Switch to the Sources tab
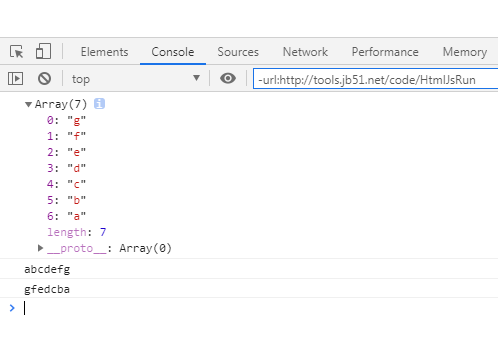The height and width of the screenshot is (364, 498). click(238, 52)
